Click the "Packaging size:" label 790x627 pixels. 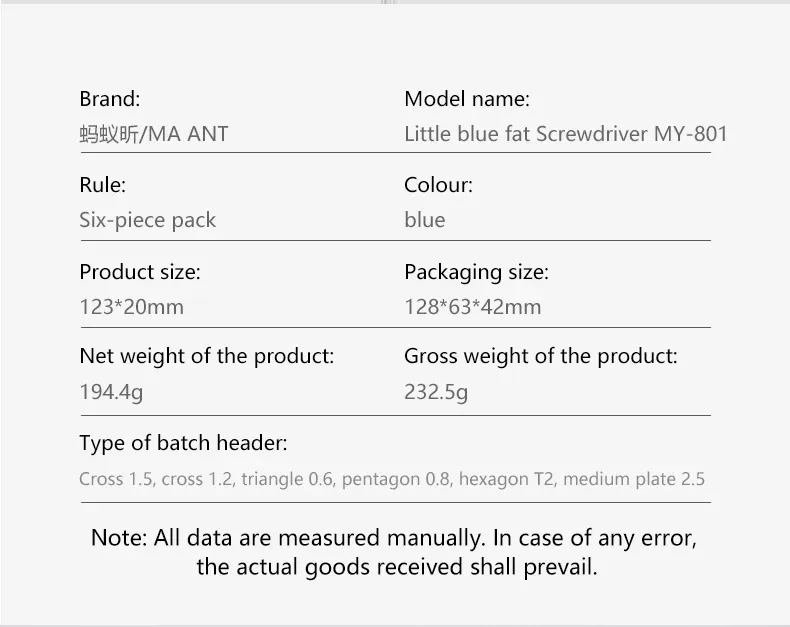(476, 272)
